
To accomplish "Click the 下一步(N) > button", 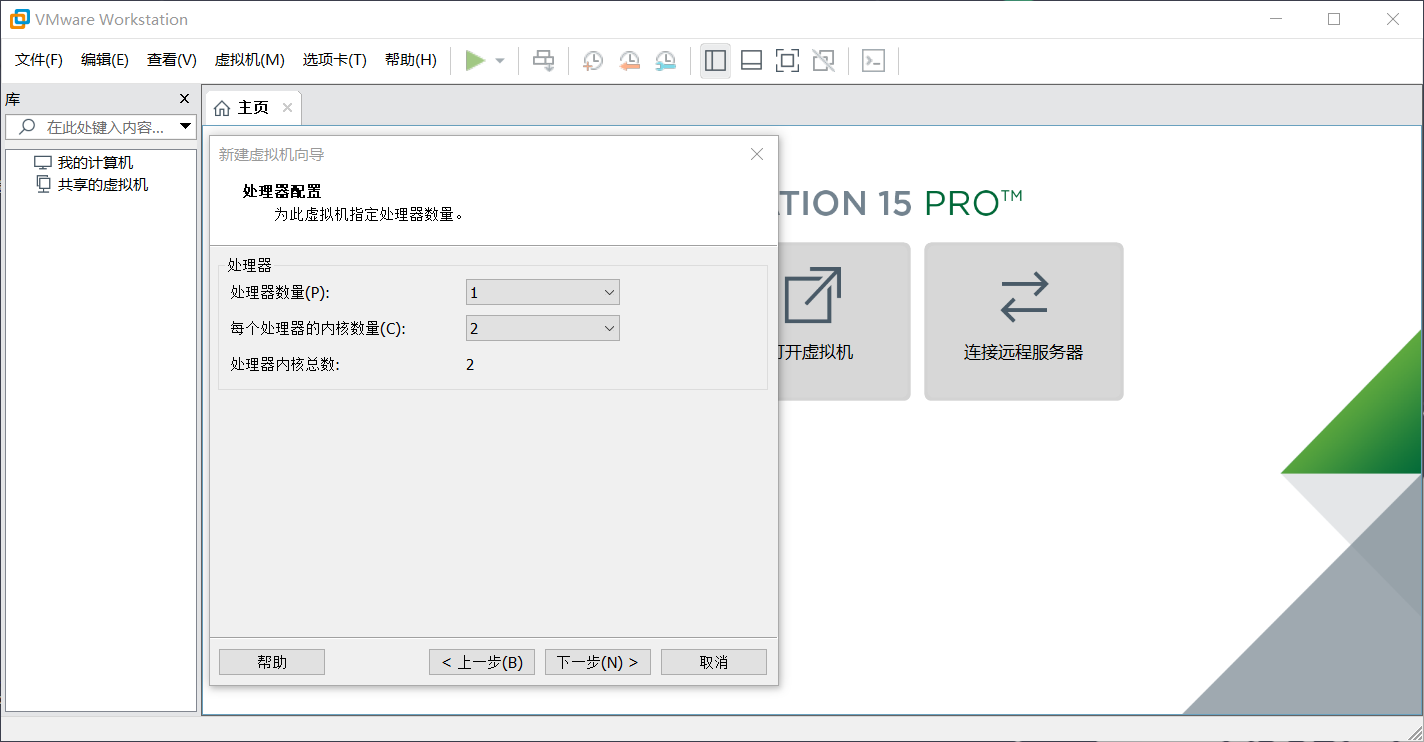I will point(598,662).
